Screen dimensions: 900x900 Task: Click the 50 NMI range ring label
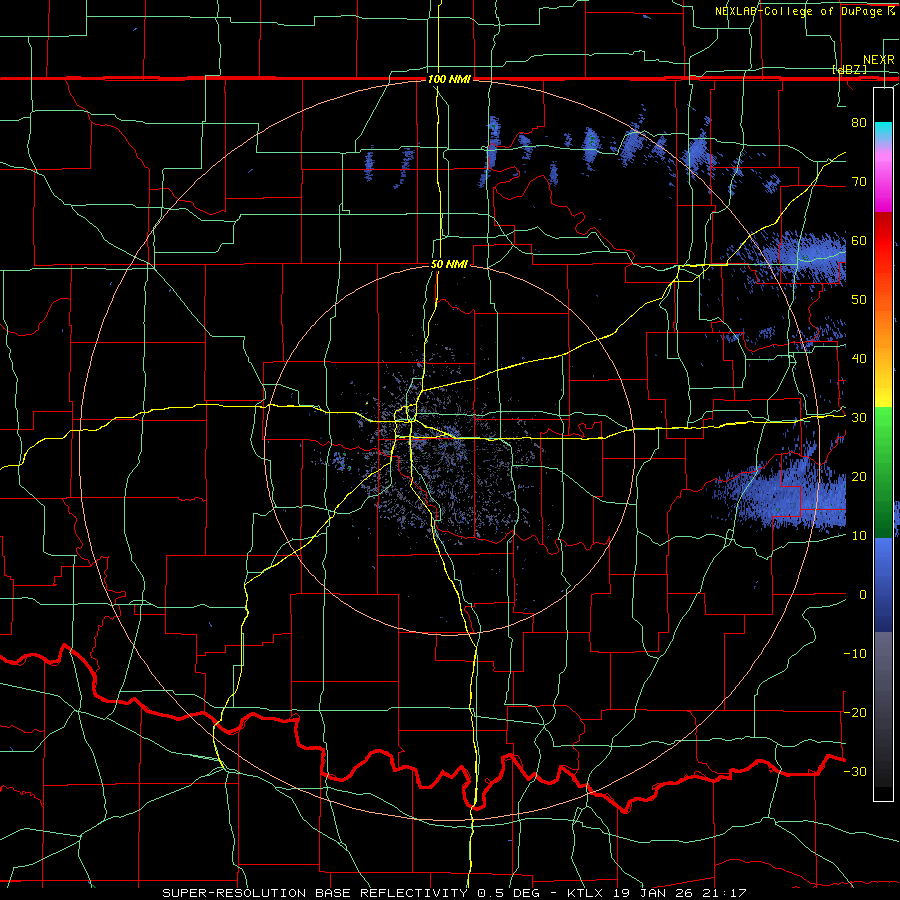click(x=449, y=265)
